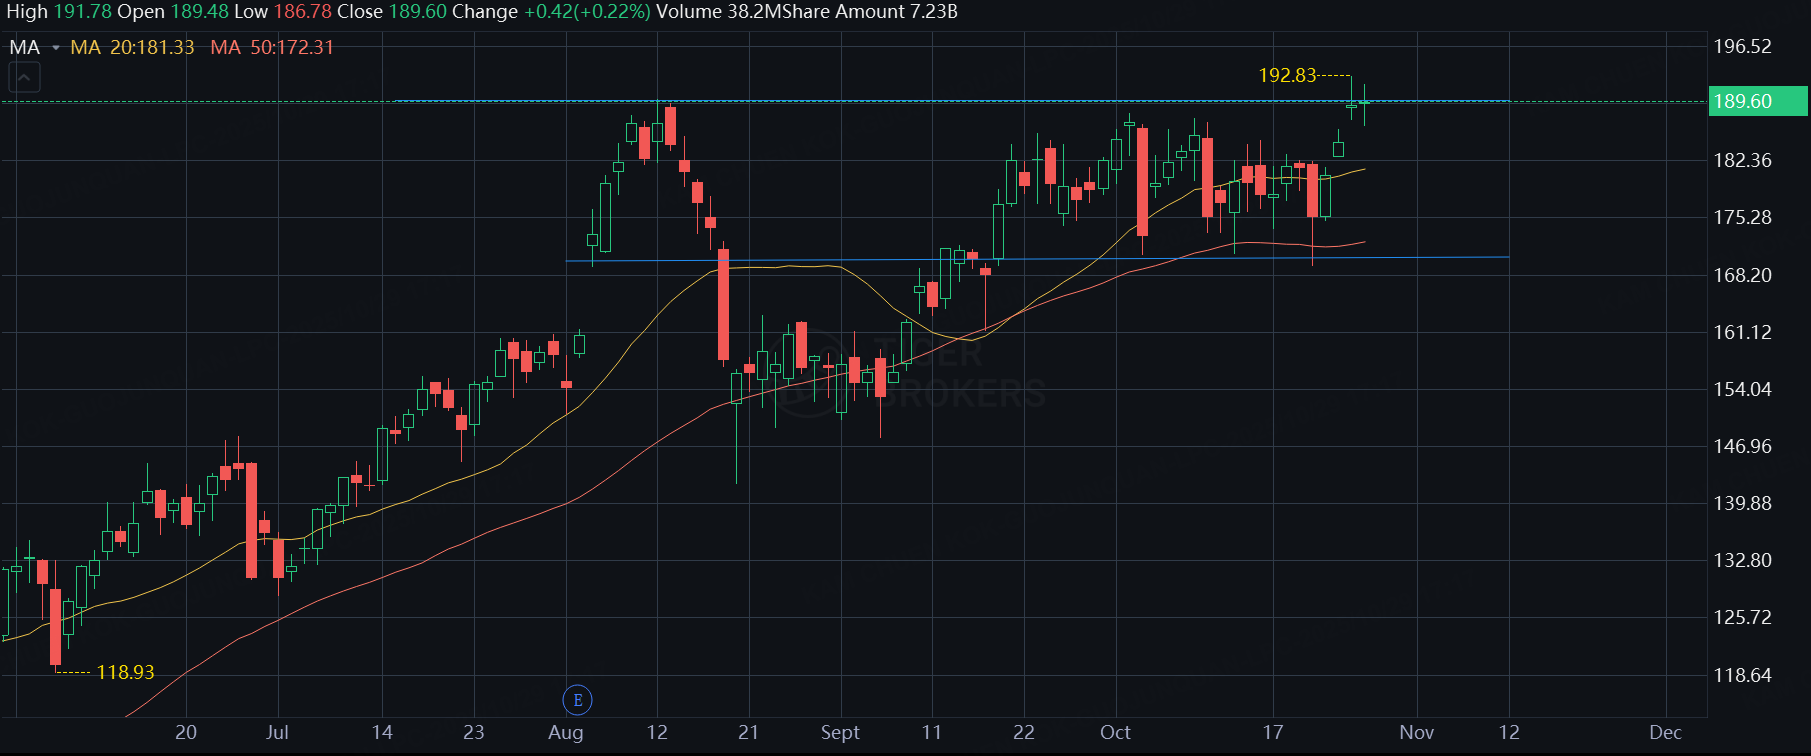Image resolution: width=1811 pixels, height=756 pixels.
Task: Click the Nov date axis label
Action: pyautogui.click(x=1416, y=732)
